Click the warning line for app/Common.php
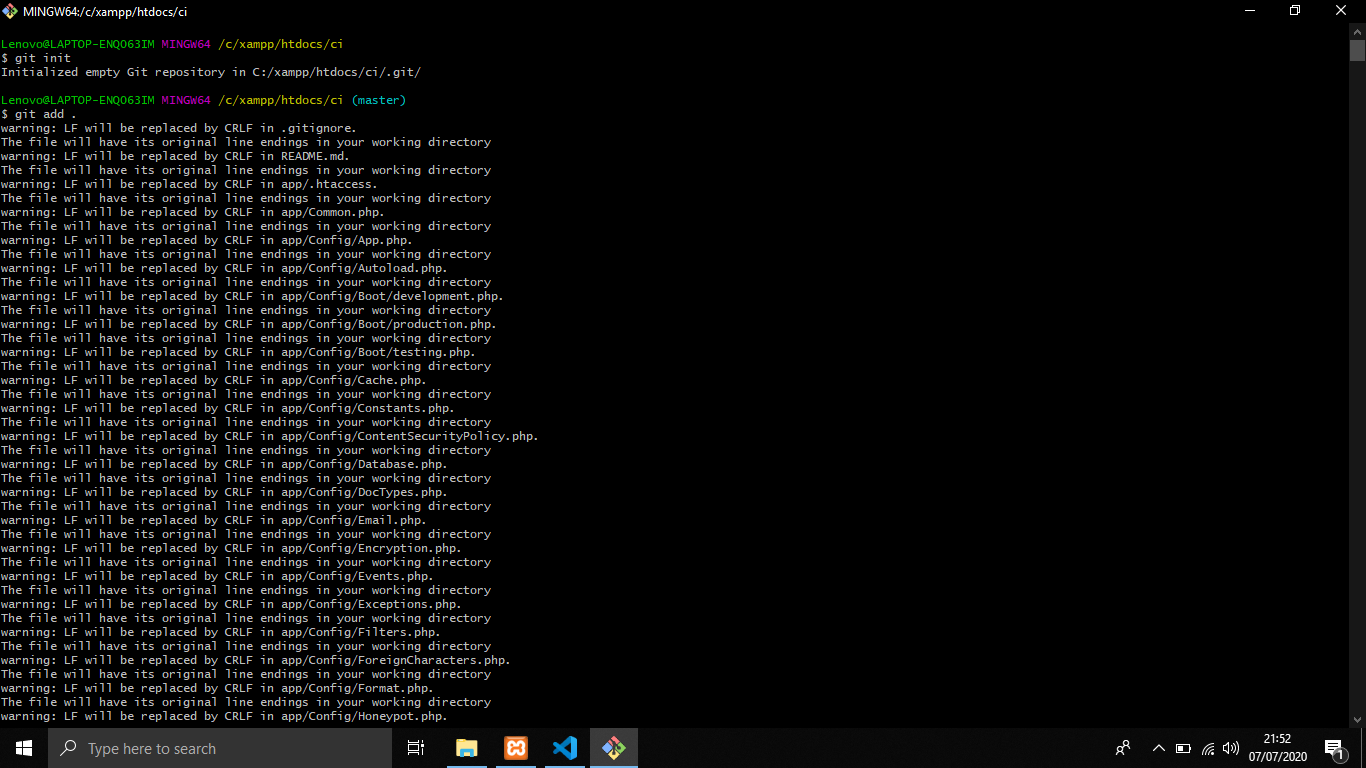This screenshot has height=768, width=1366. click(193, 212)
